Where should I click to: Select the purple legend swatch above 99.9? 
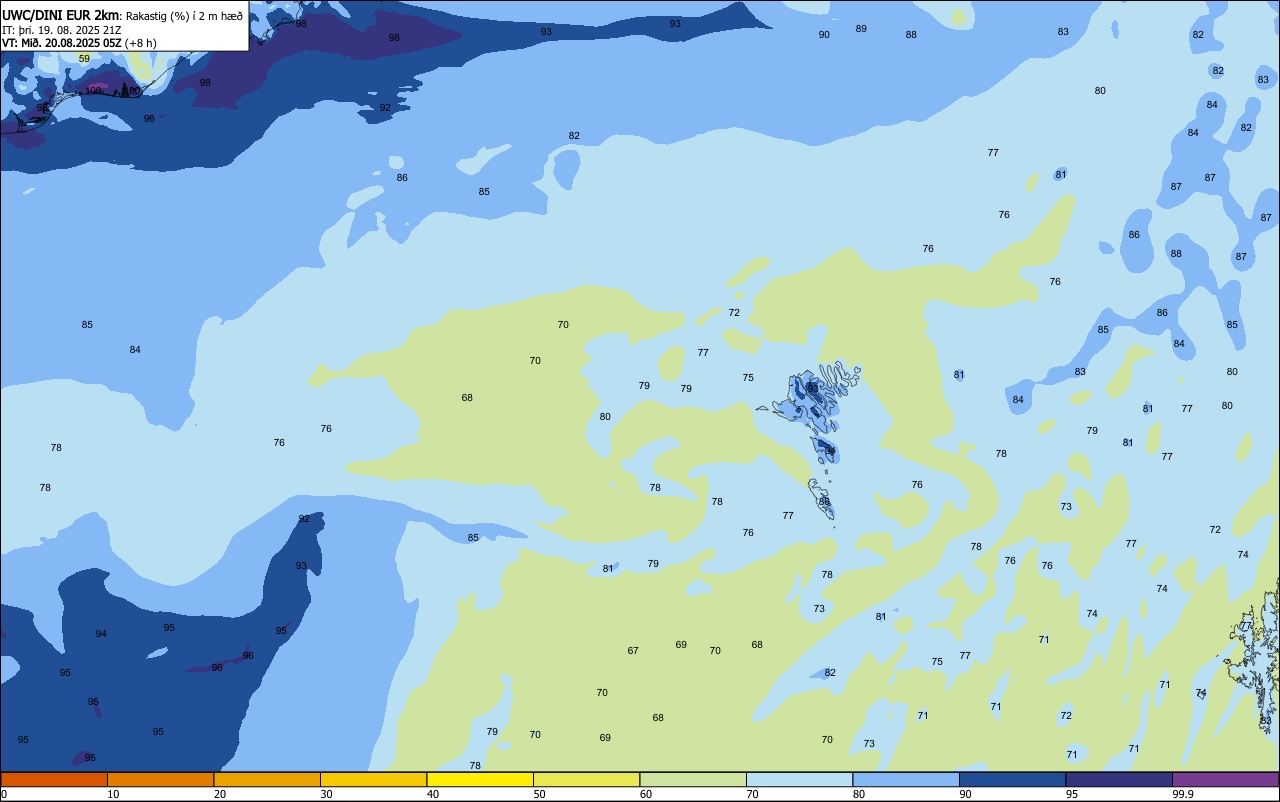[x=1225, y=779]
